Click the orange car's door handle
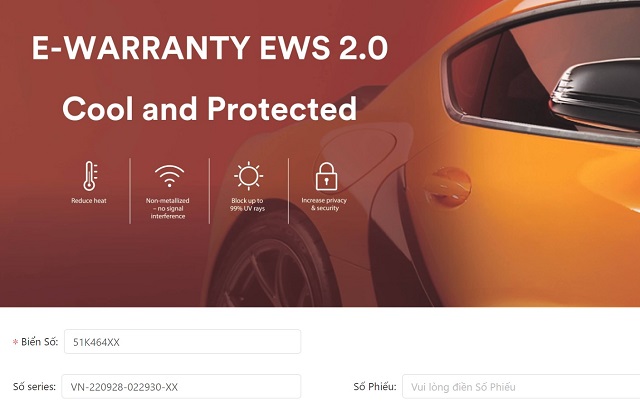Viewport: 640px width, 411px height. (448, 187)
